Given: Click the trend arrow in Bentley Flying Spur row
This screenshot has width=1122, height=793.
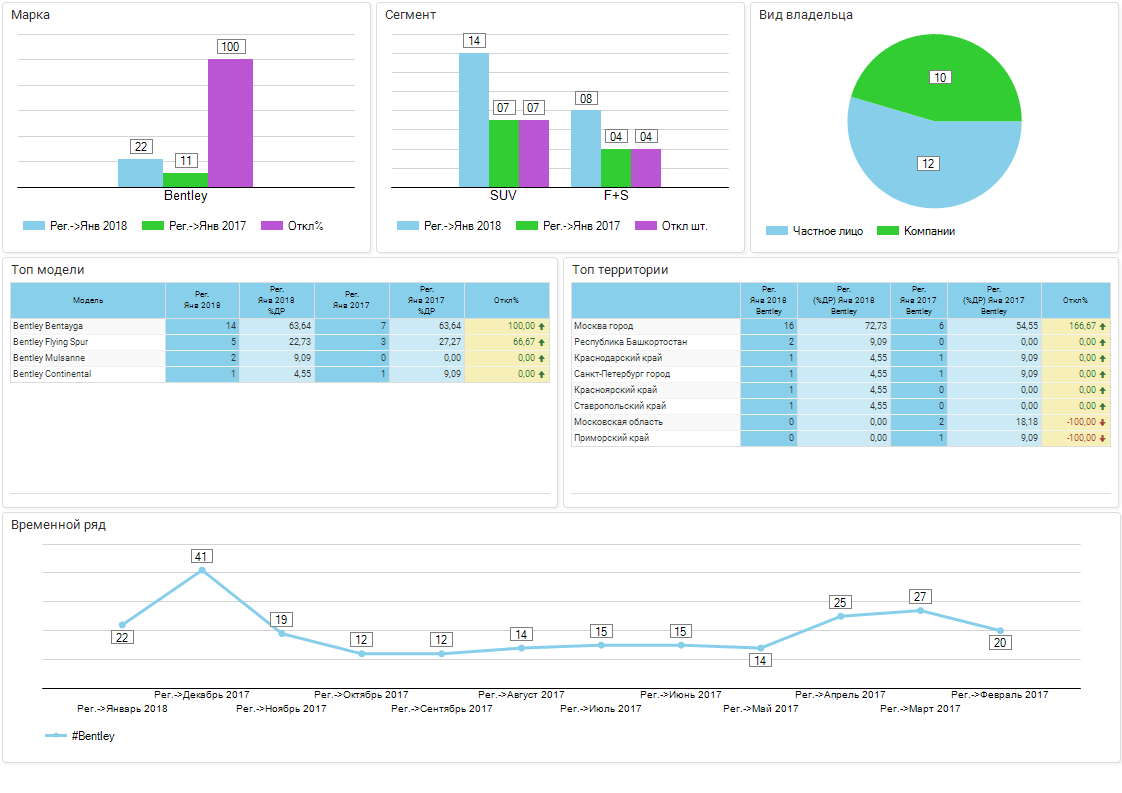Looking at the screenshot, I should click(x=542, y=342).
